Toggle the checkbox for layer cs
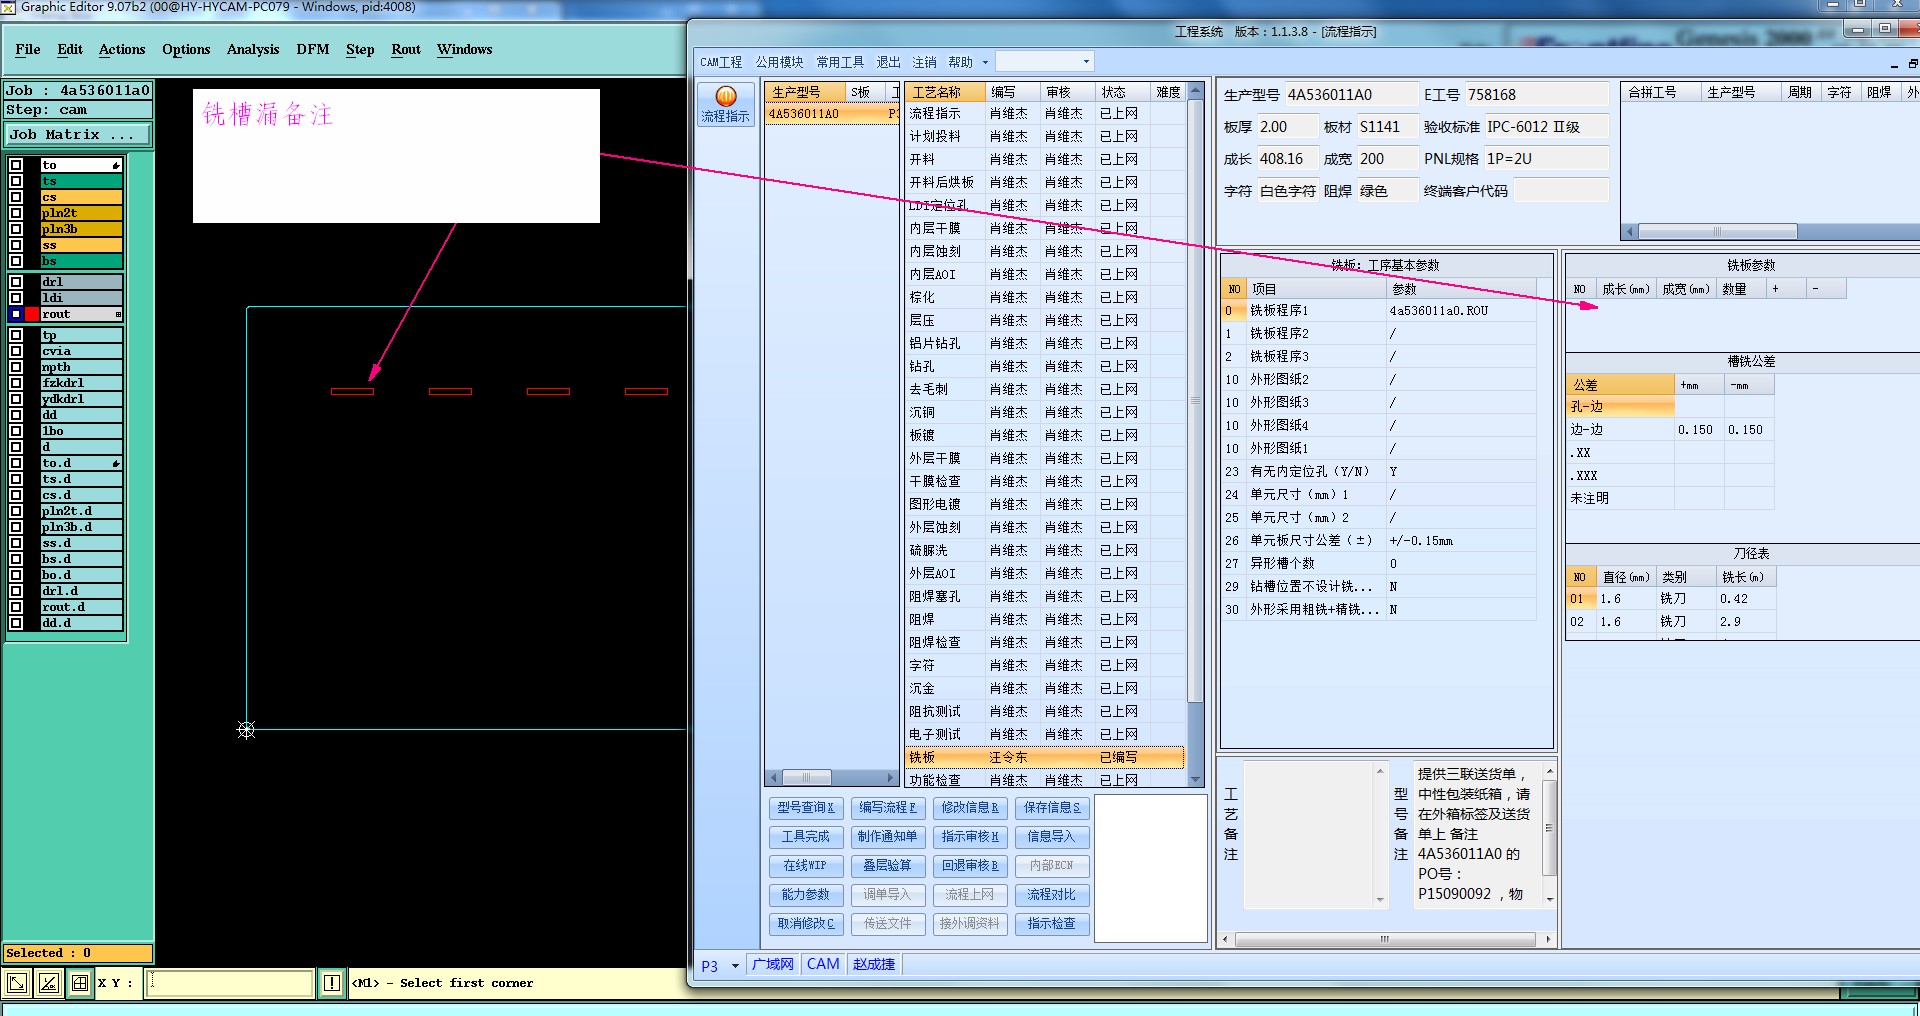Screen dimensions: 1920x1016 pyautogui.click(x=16, y=197)
